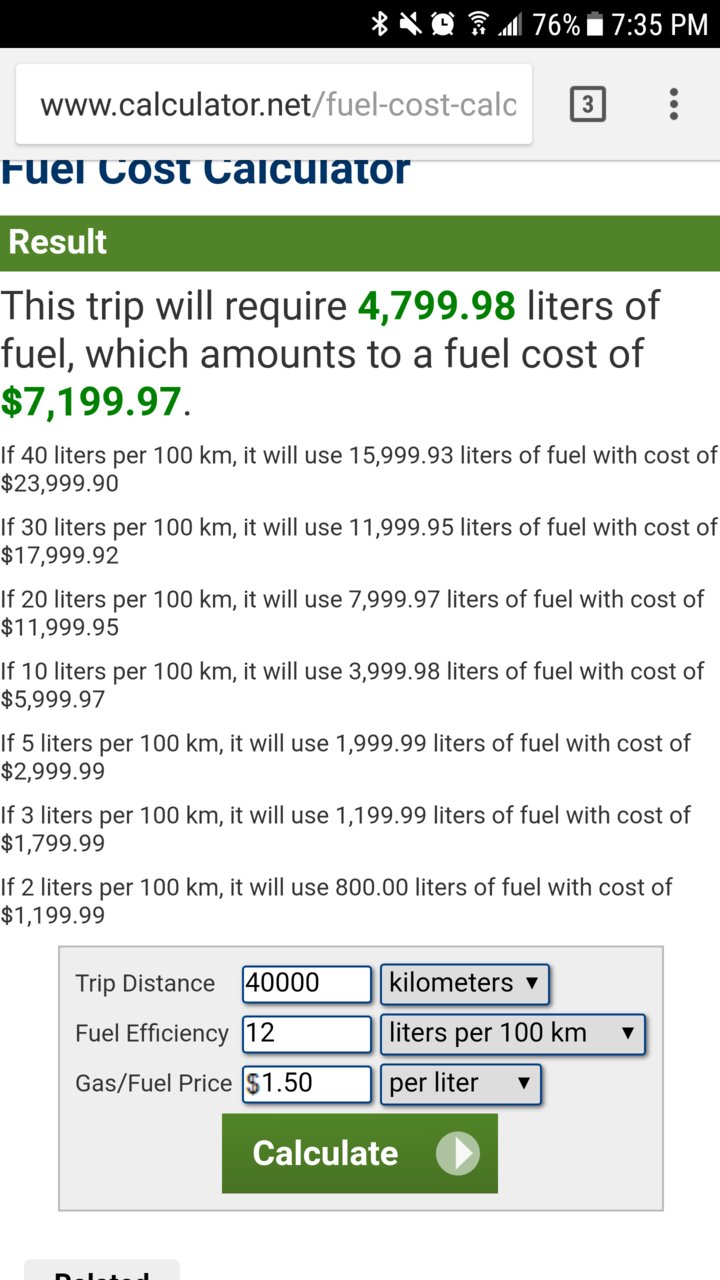Viewport: 720px width, 1280px height.
Task: Open the per liter price unit dropdown
Action: pos(461,1084)
